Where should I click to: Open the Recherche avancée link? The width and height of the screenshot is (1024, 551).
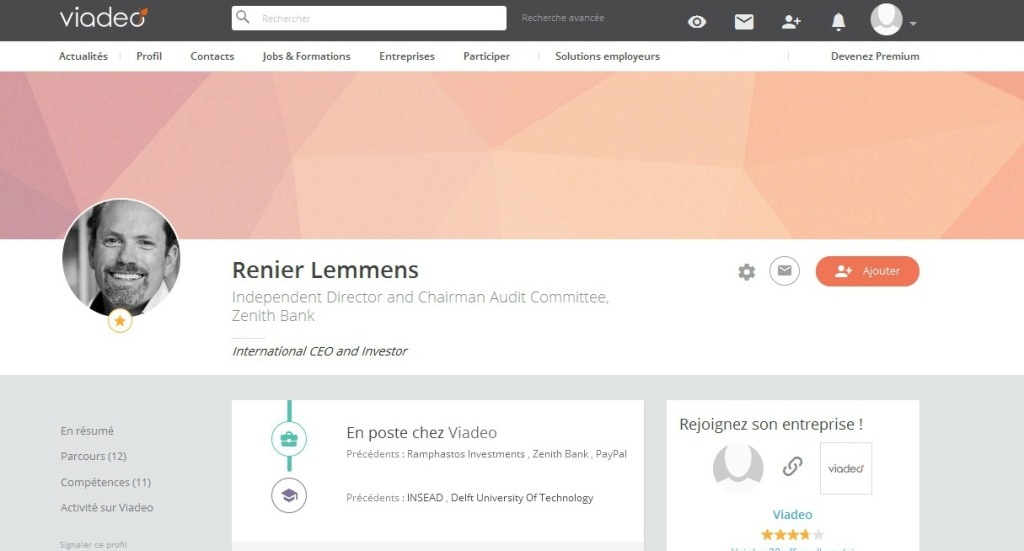(563, 18)
